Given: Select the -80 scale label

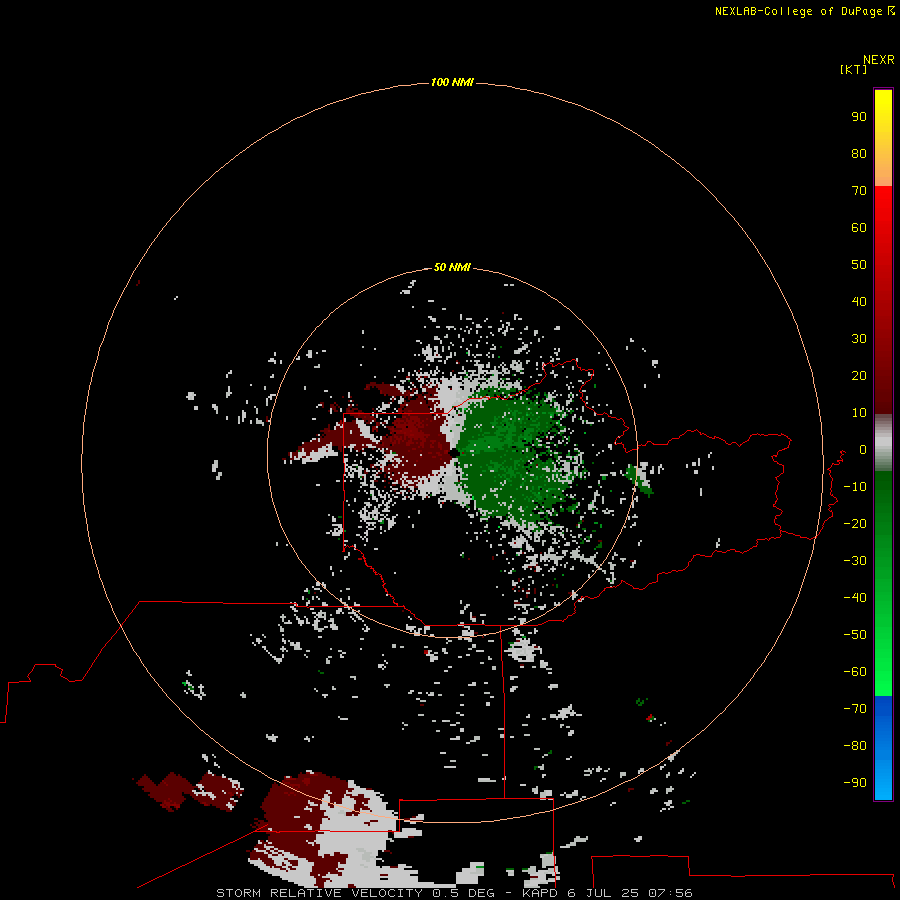Looking at the screenshot, I should [855, 746].
